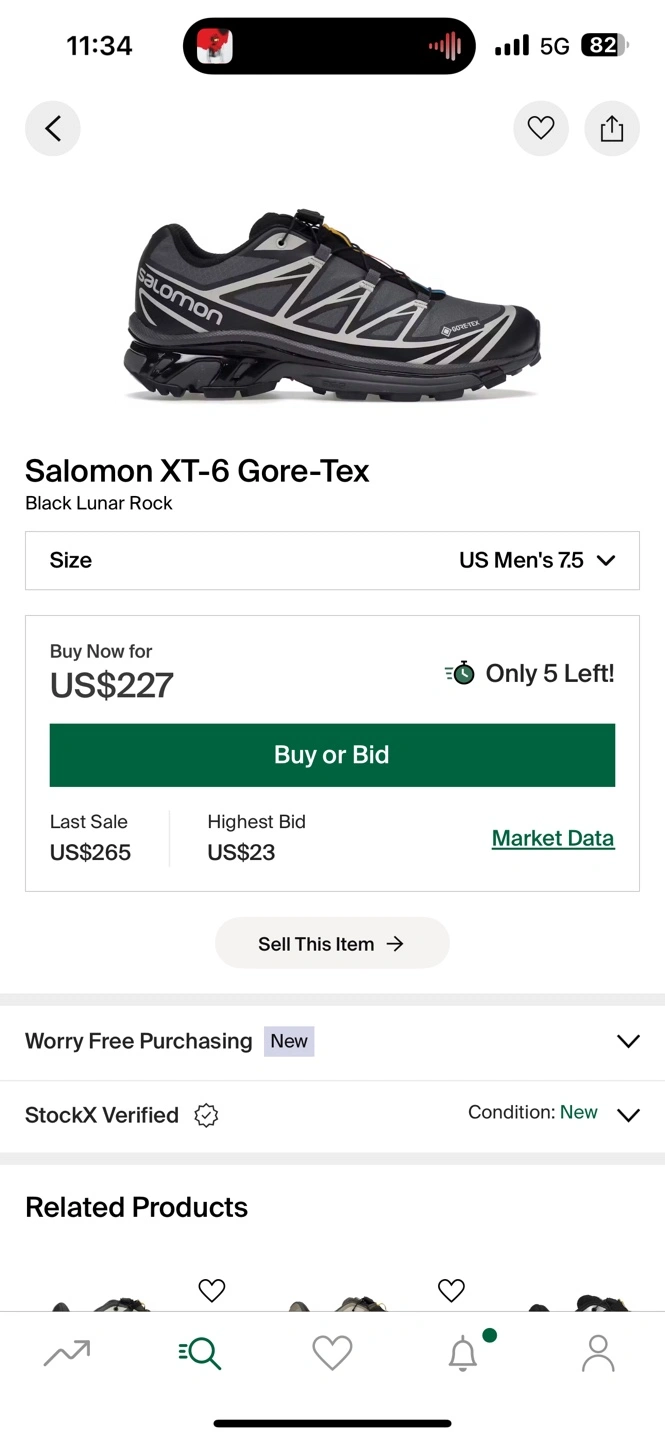This screenshot has height=1440, width=665.
Task: Tap the share icon
Action: pos(612,128)
